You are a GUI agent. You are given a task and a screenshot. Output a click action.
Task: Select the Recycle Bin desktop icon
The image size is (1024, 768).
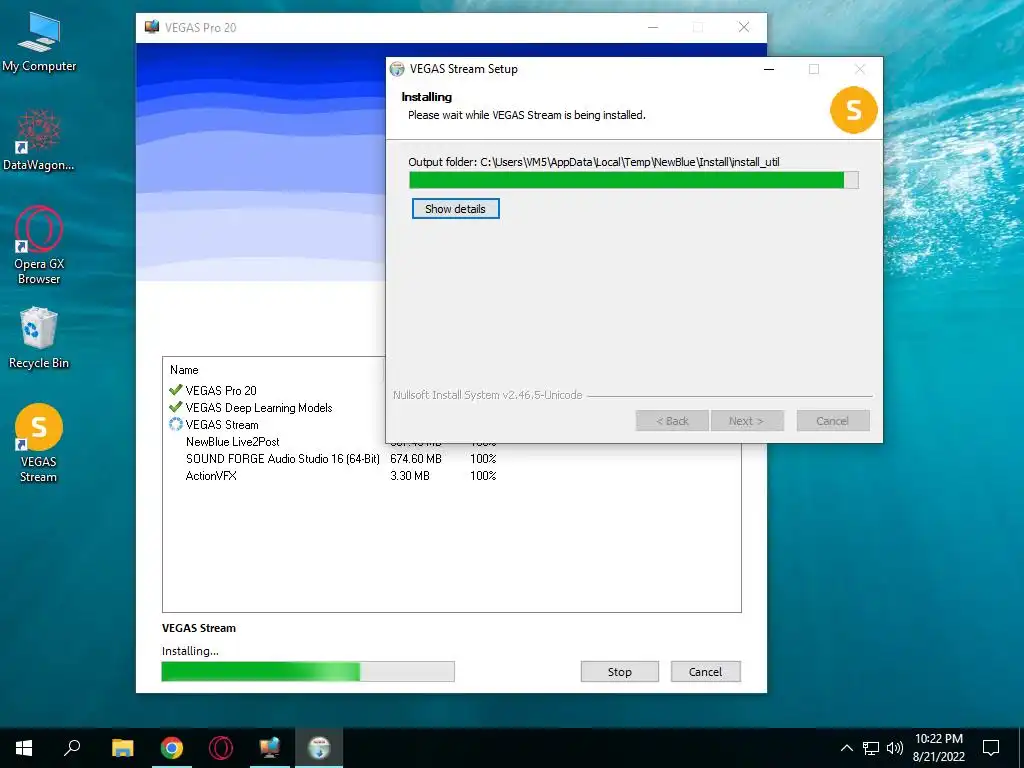39,338
